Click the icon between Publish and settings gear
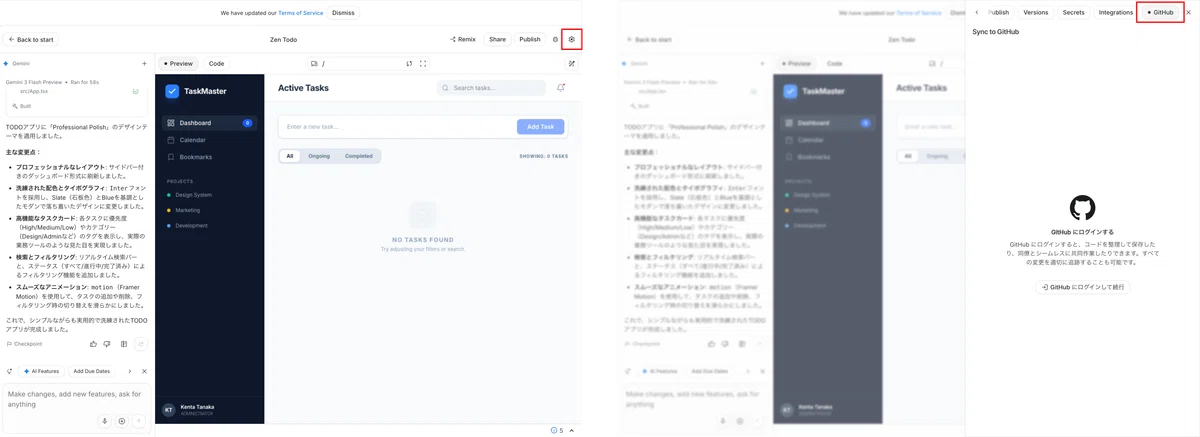 coord(556,40)
